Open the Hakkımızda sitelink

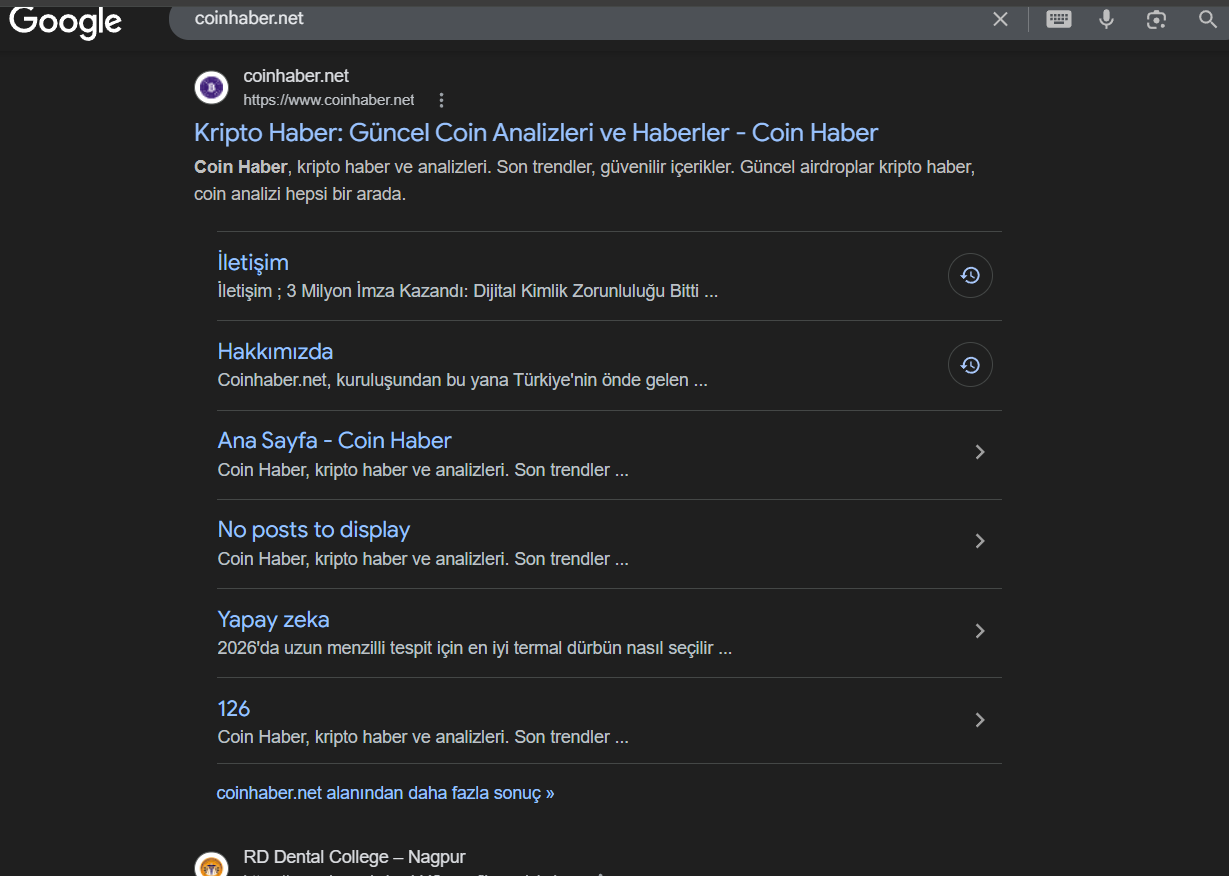(275, 351)
